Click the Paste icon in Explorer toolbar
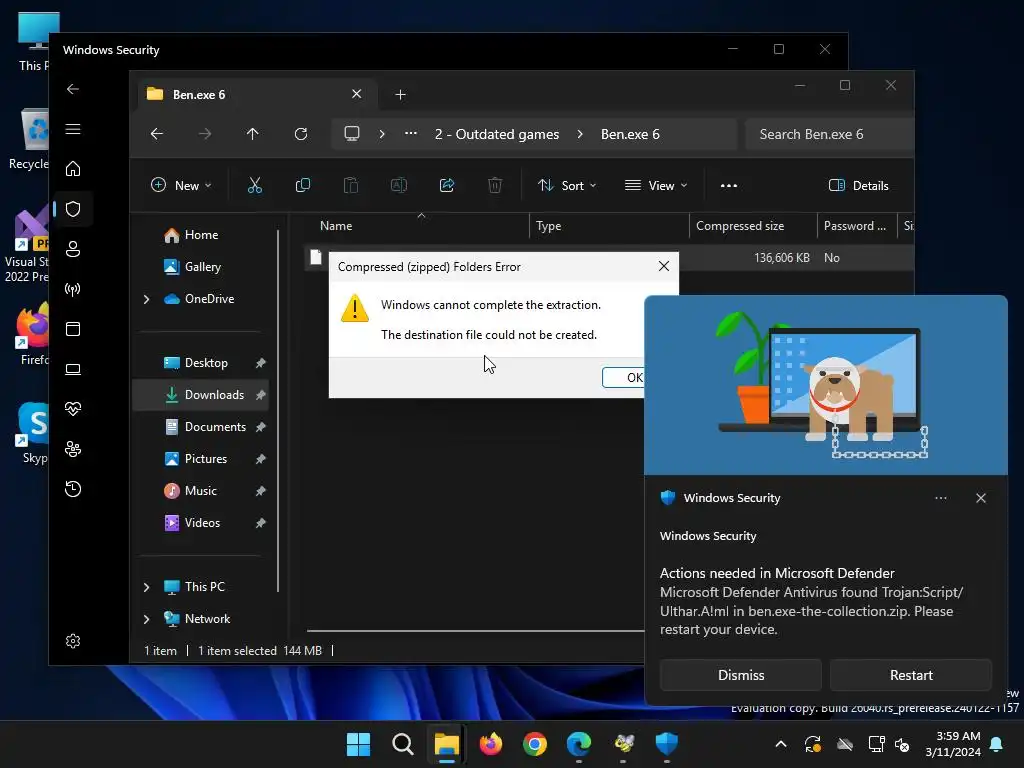 [351, 185]
